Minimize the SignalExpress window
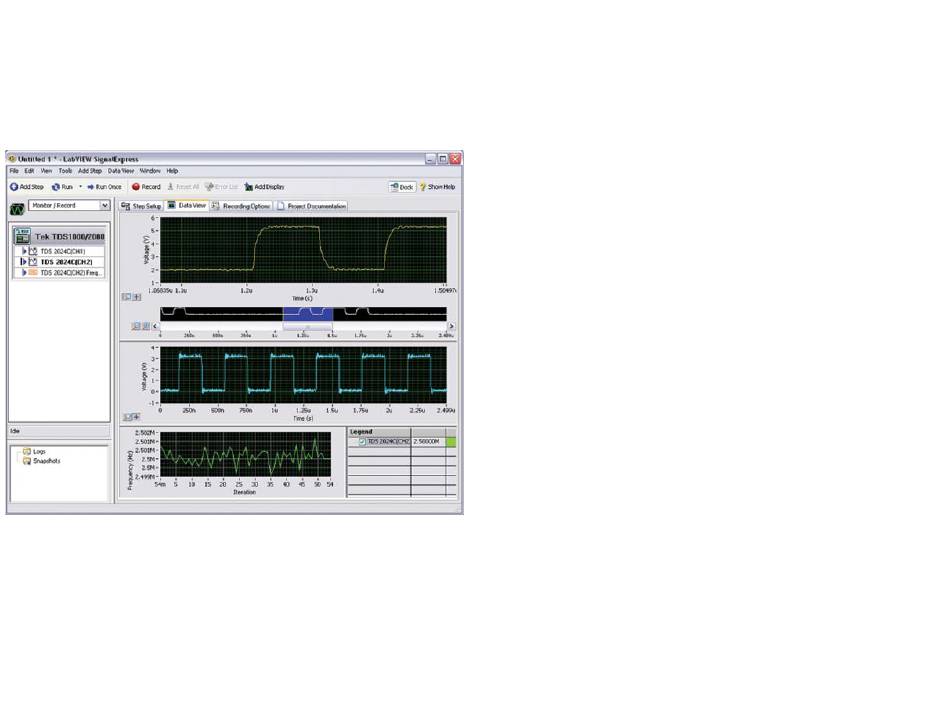Screen dimensions: 950x715 click(x=430, y=159)
